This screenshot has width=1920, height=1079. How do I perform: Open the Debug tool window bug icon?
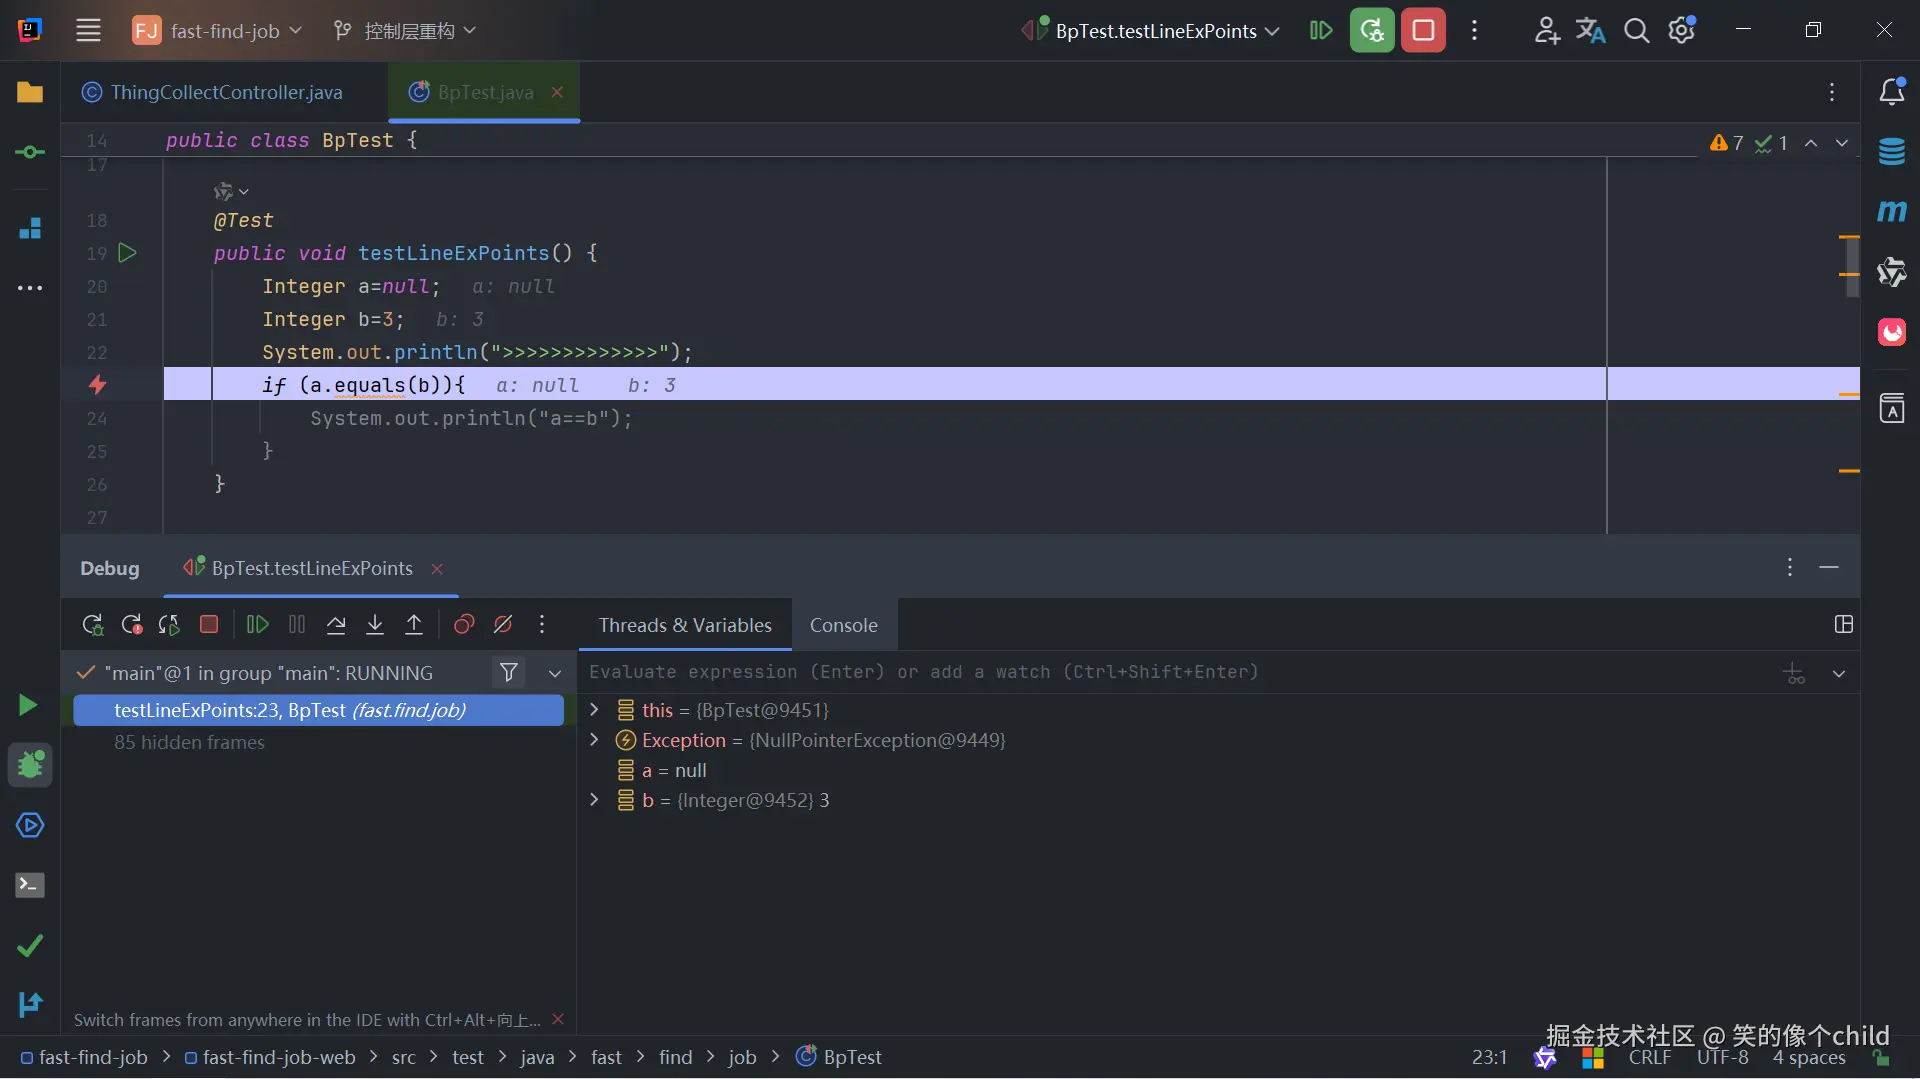click(30, 765)
